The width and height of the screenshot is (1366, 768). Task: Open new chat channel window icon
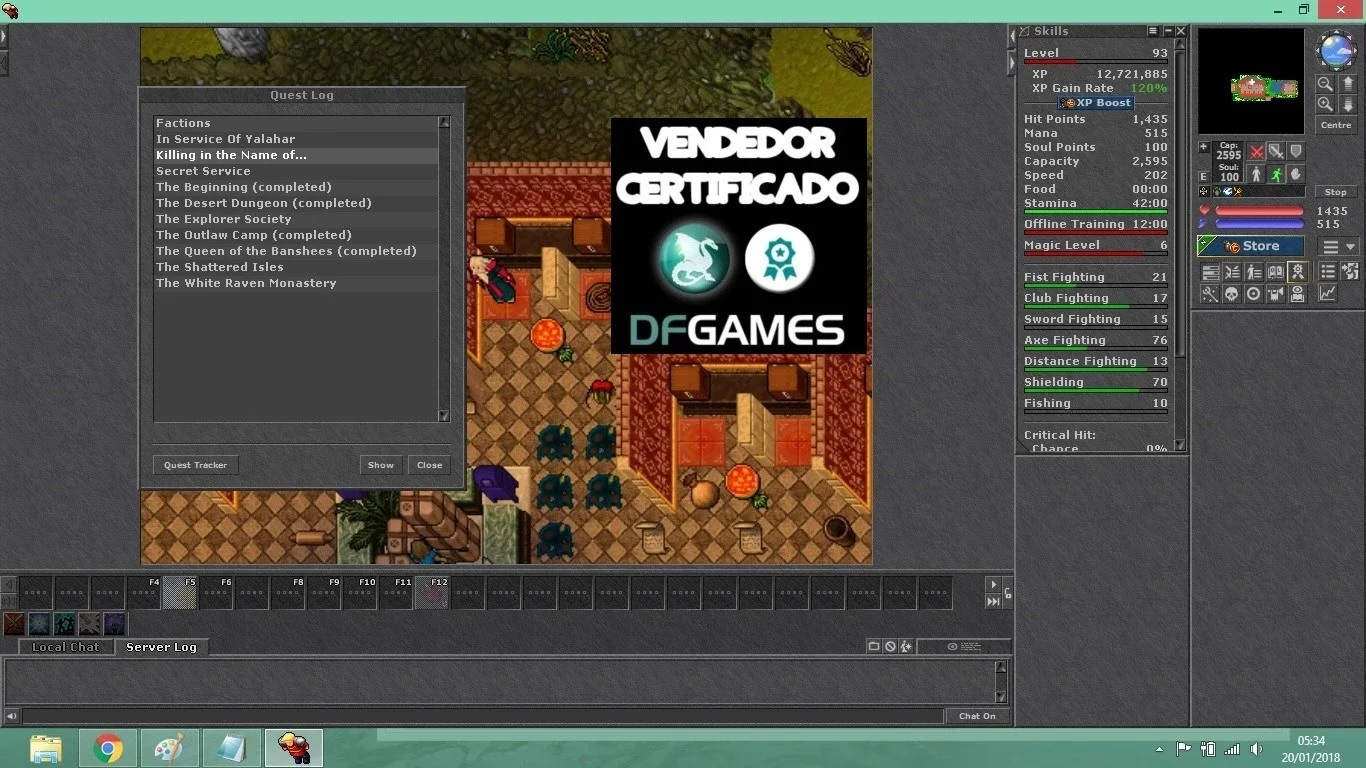[x=874, y=647]
